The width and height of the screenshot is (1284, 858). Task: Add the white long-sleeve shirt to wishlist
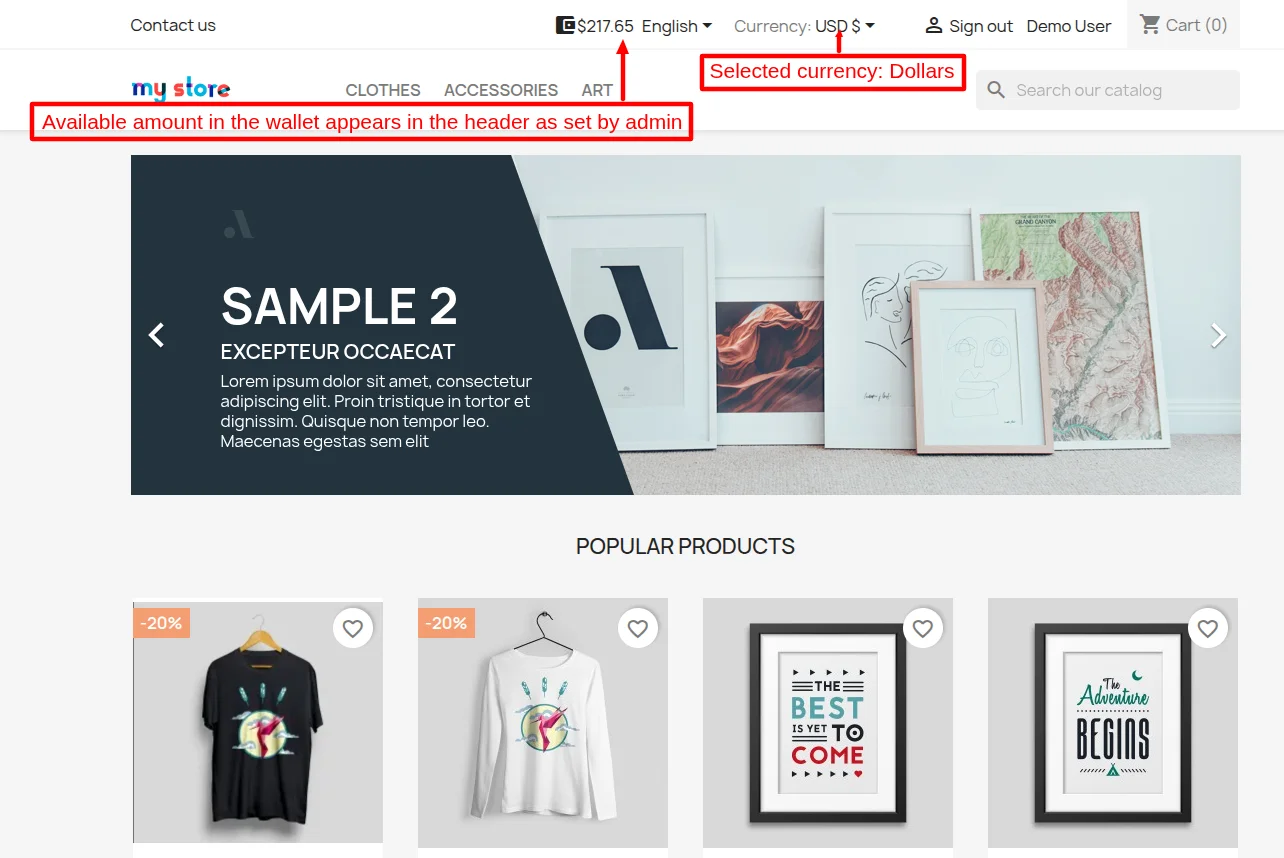(638, 628)
